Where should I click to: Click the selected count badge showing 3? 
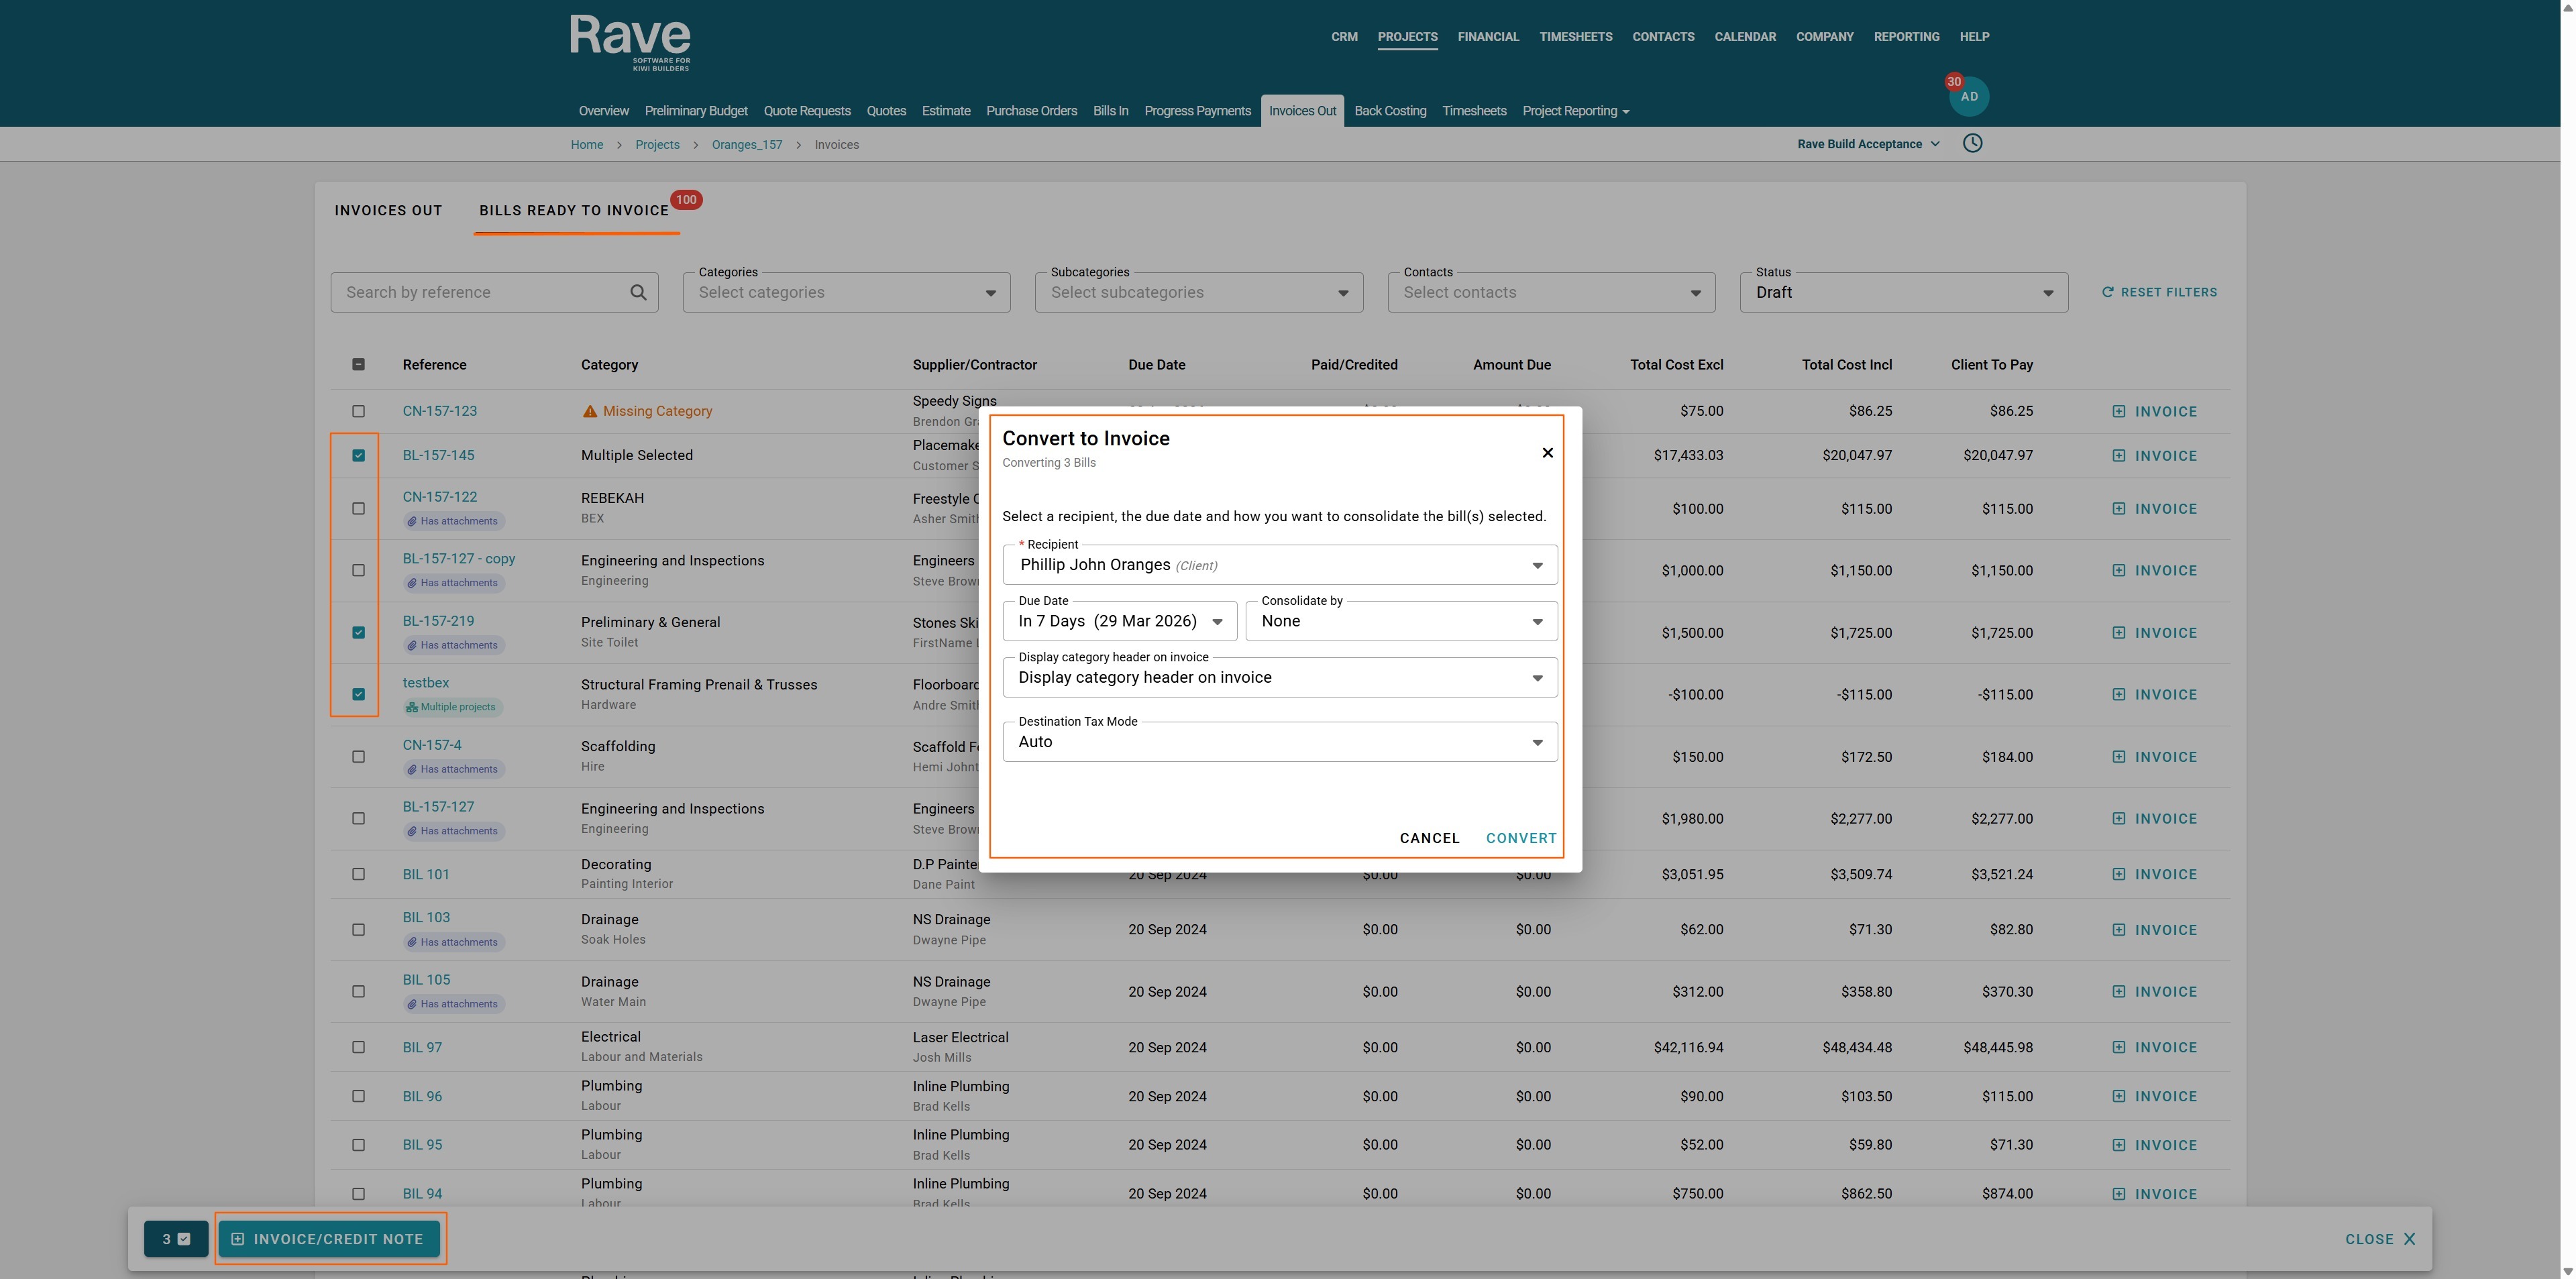[176, 1239]
